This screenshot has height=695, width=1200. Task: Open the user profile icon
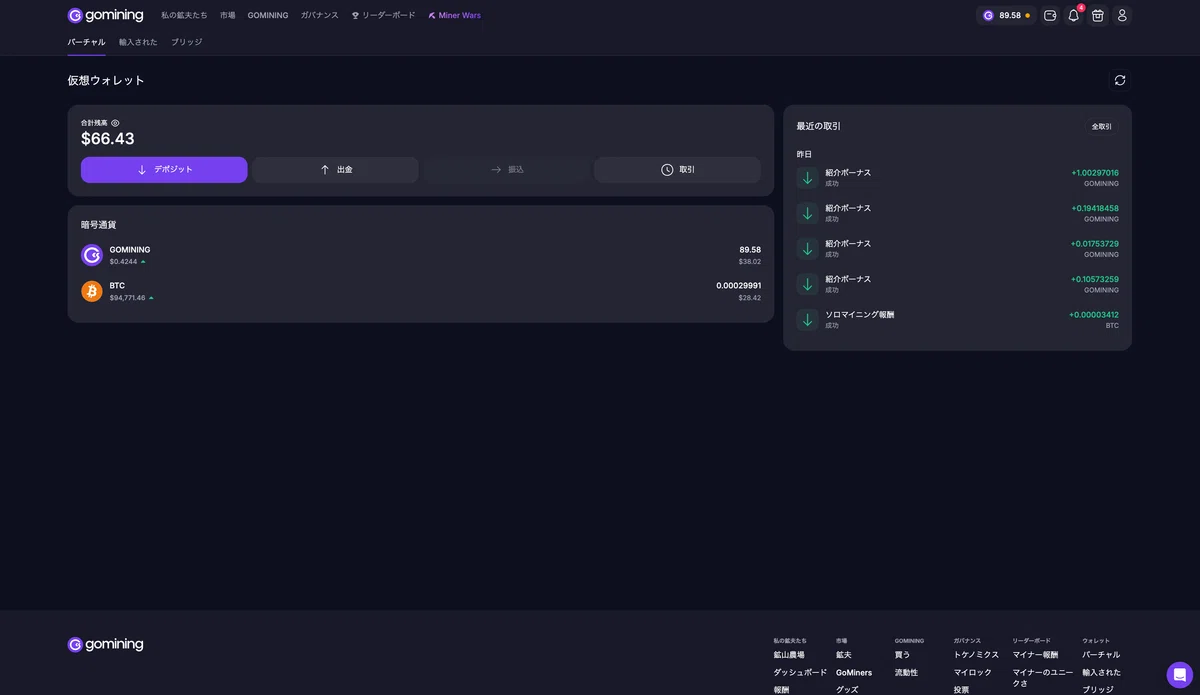click(1122, 15)
